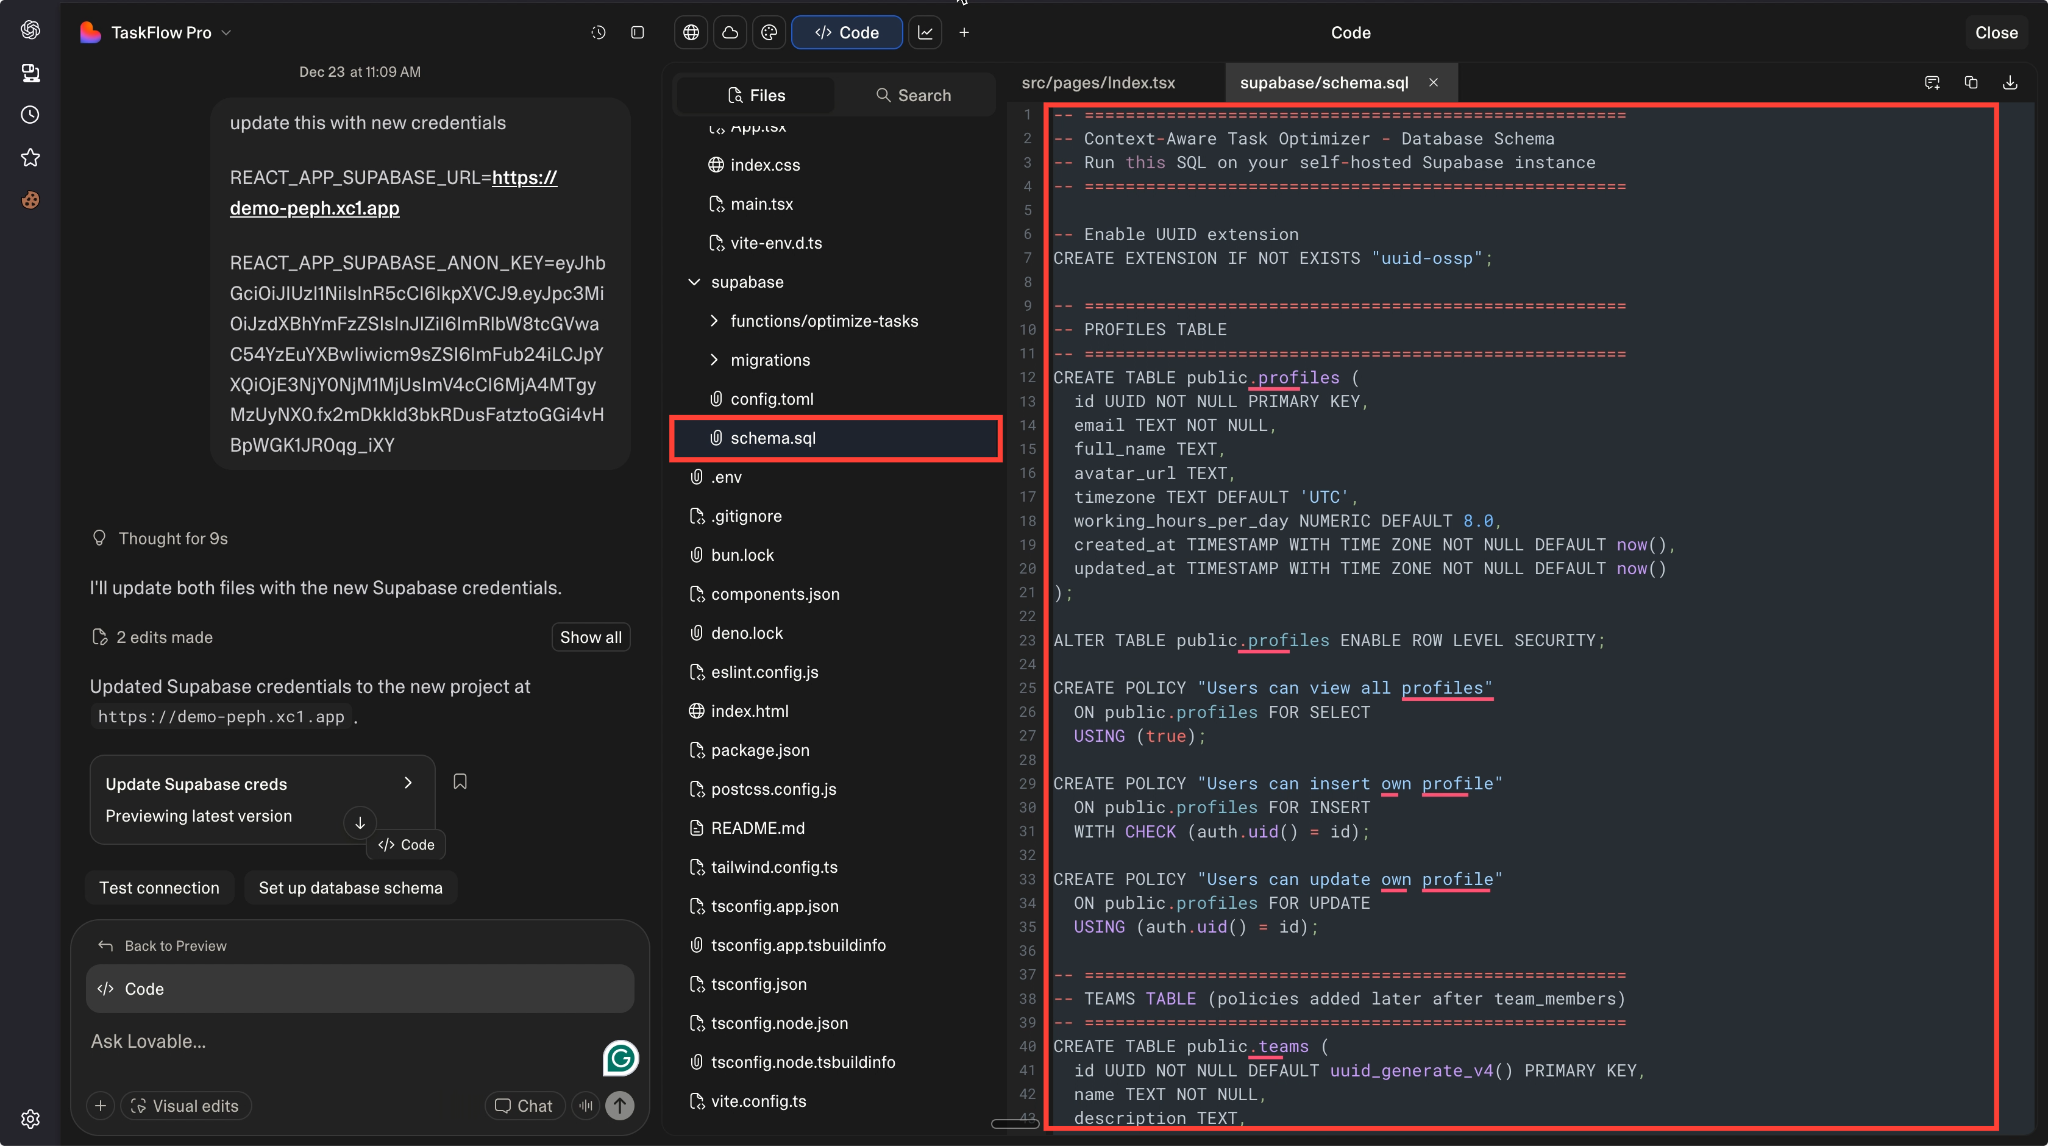Download the schema.sql file icon

[2010, 82]
